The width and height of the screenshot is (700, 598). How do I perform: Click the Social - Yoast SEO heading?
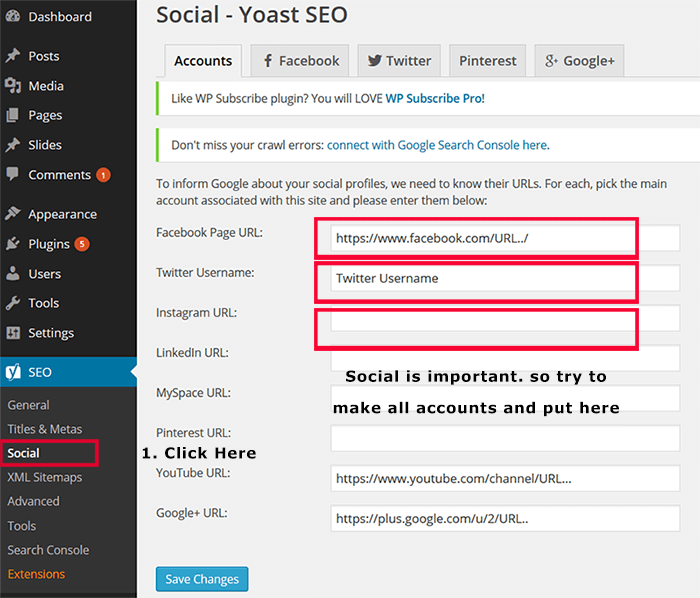pos(251,14)
